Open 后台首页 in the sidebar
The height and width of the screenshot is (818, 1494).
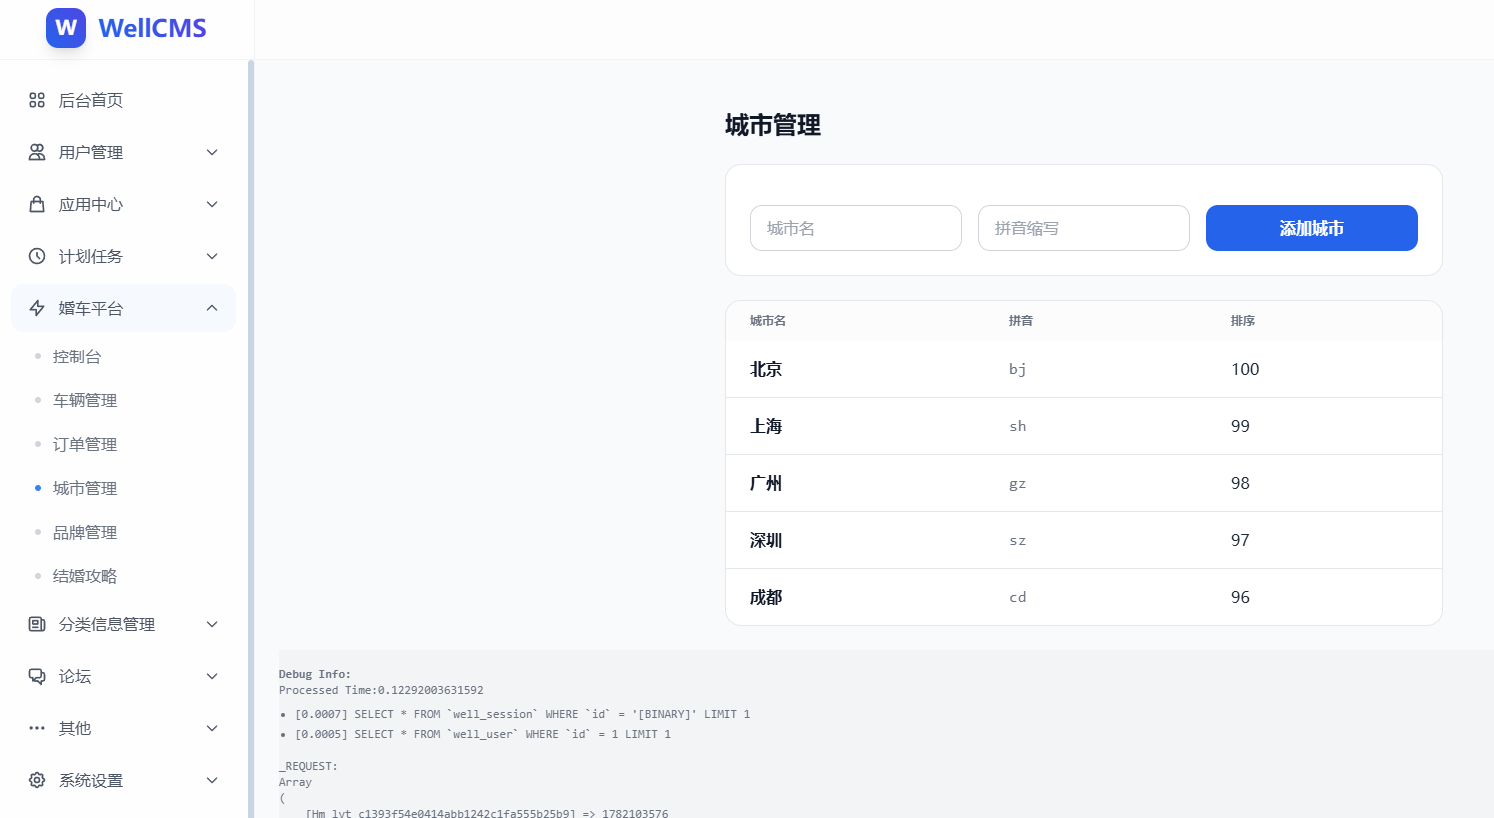[123, 100]
